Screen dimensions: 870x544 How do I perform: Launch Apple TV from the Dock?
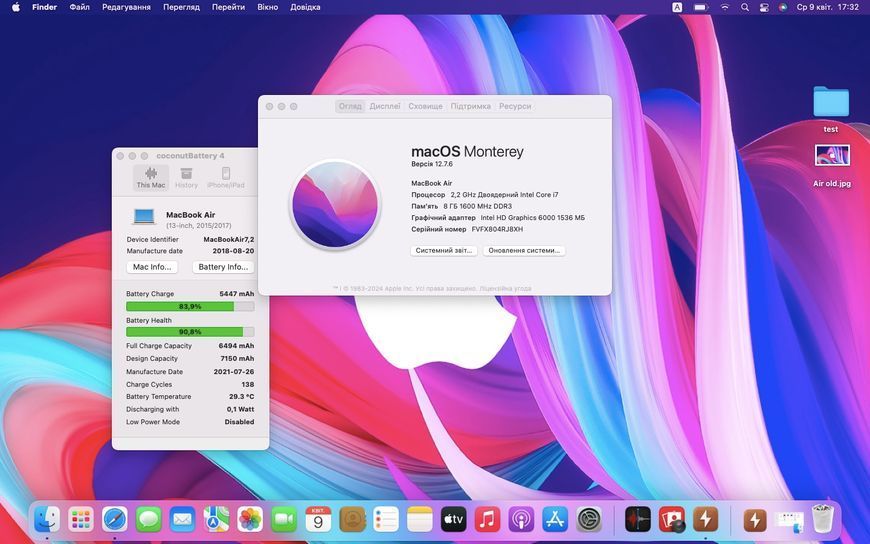453,520
